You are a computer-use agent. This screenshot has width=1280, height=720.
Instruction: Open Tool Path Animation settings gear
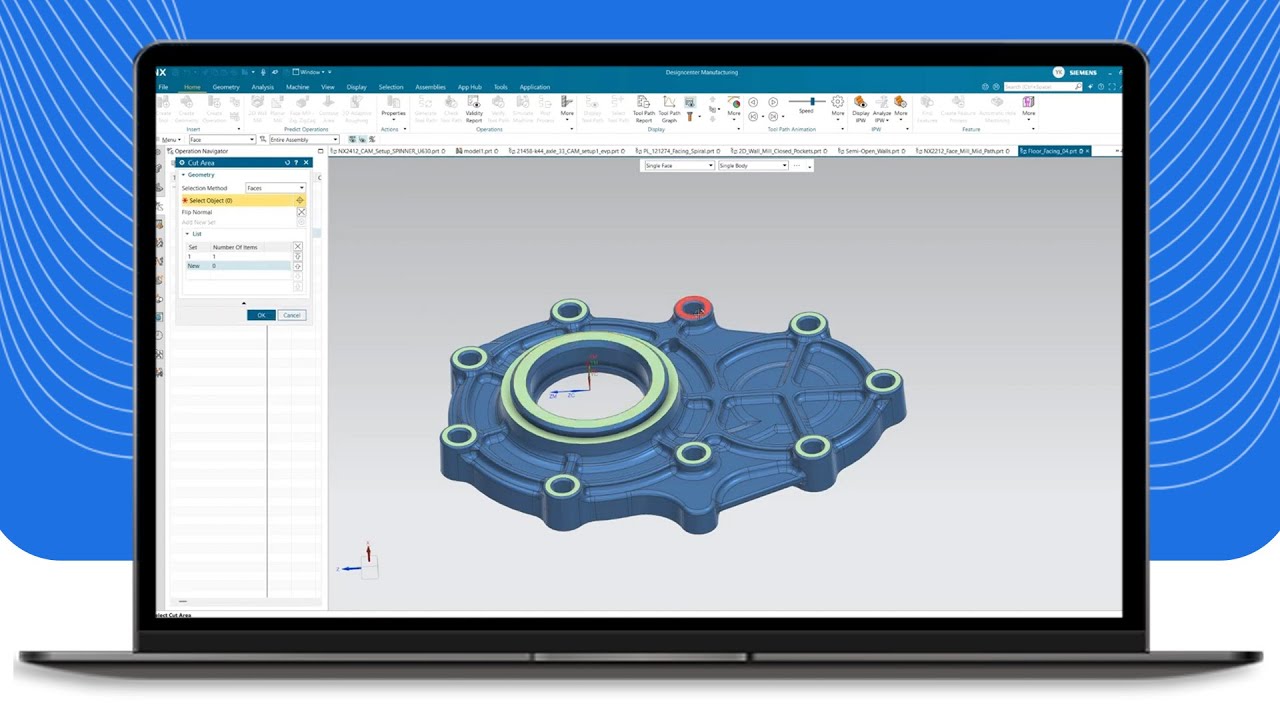click(837, 102)
